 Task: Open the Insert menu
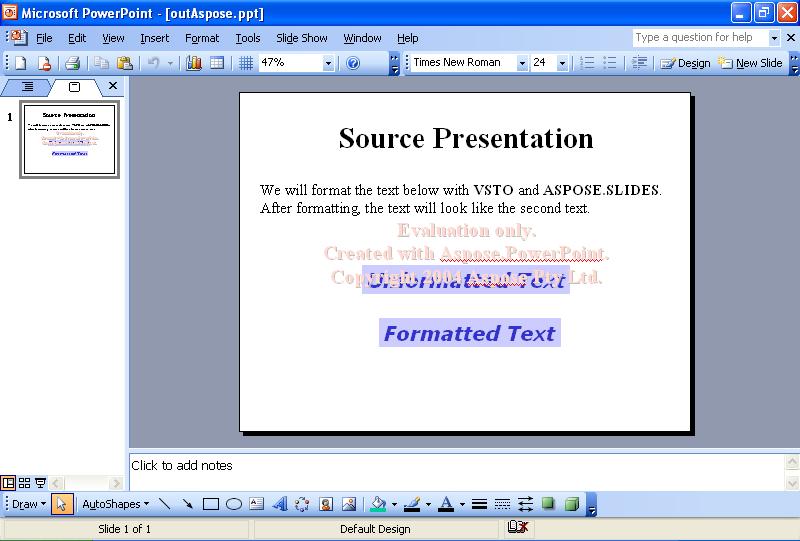[x=155, y=38]
